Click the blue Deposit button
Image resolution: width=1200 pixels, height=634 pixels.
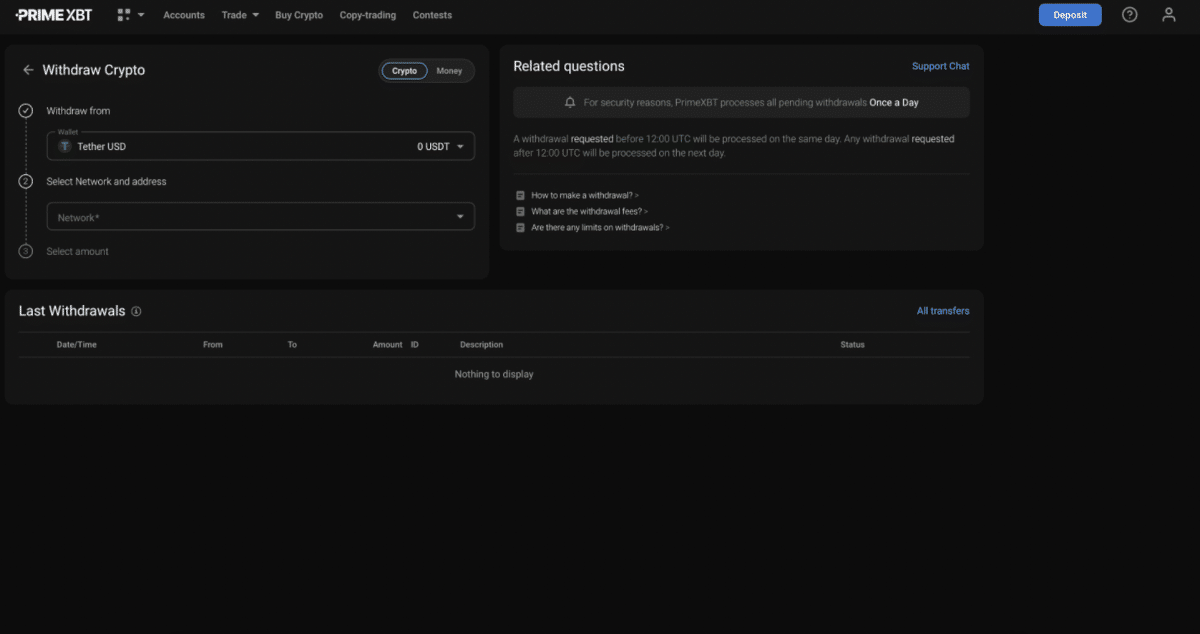[x=1070, y=15]
